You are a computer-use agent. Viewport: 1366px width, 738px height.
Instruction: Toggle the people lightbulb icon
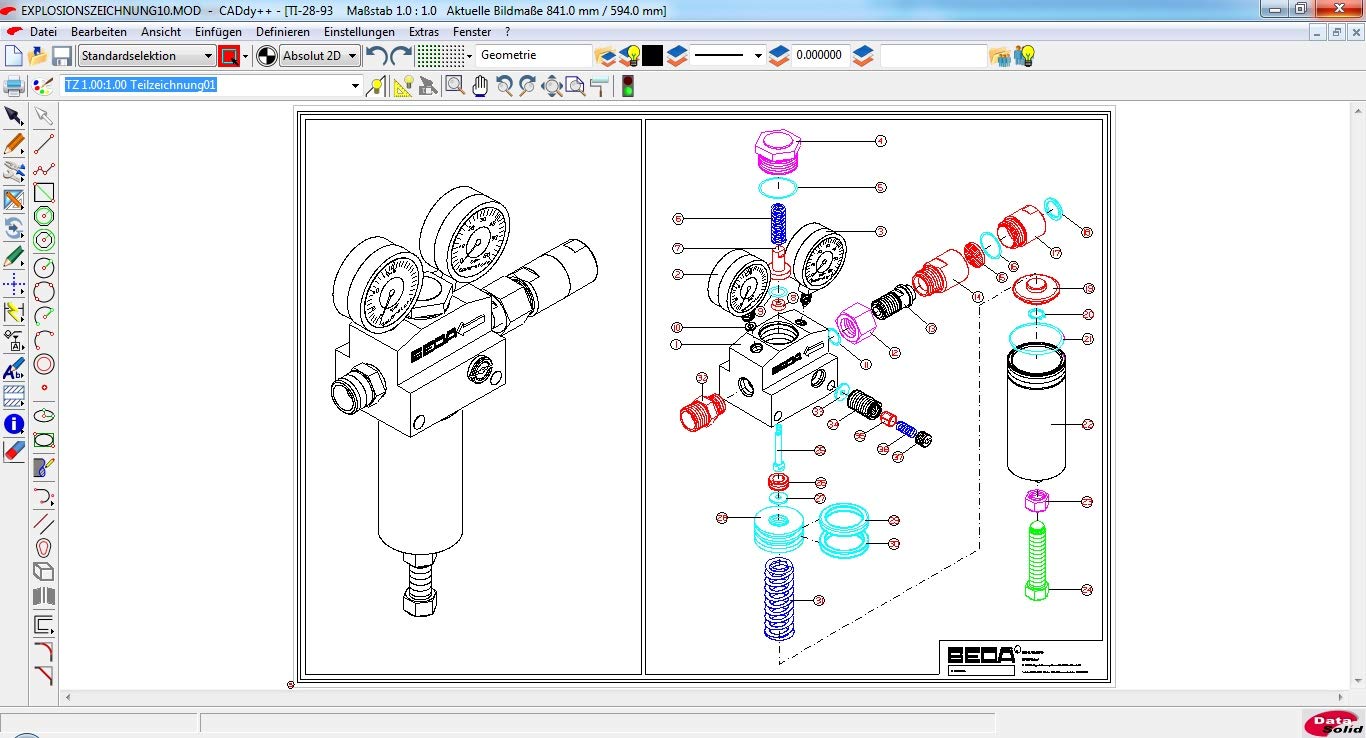click(x=1024, y=56)
